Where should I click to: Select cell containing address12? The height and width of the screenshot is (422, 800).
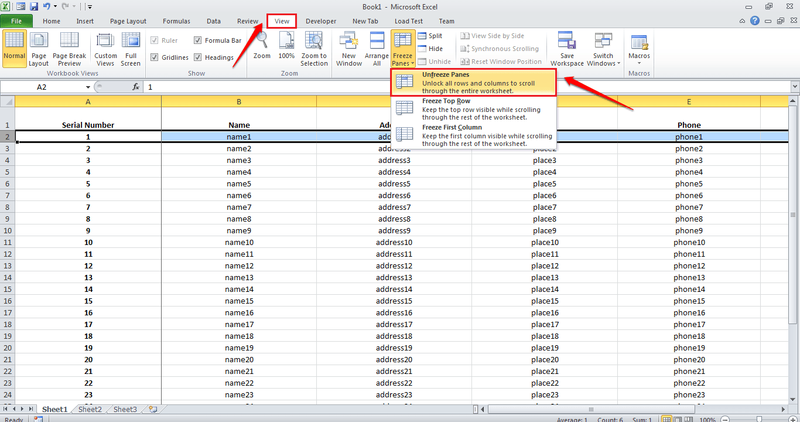[x=394, y=266]
